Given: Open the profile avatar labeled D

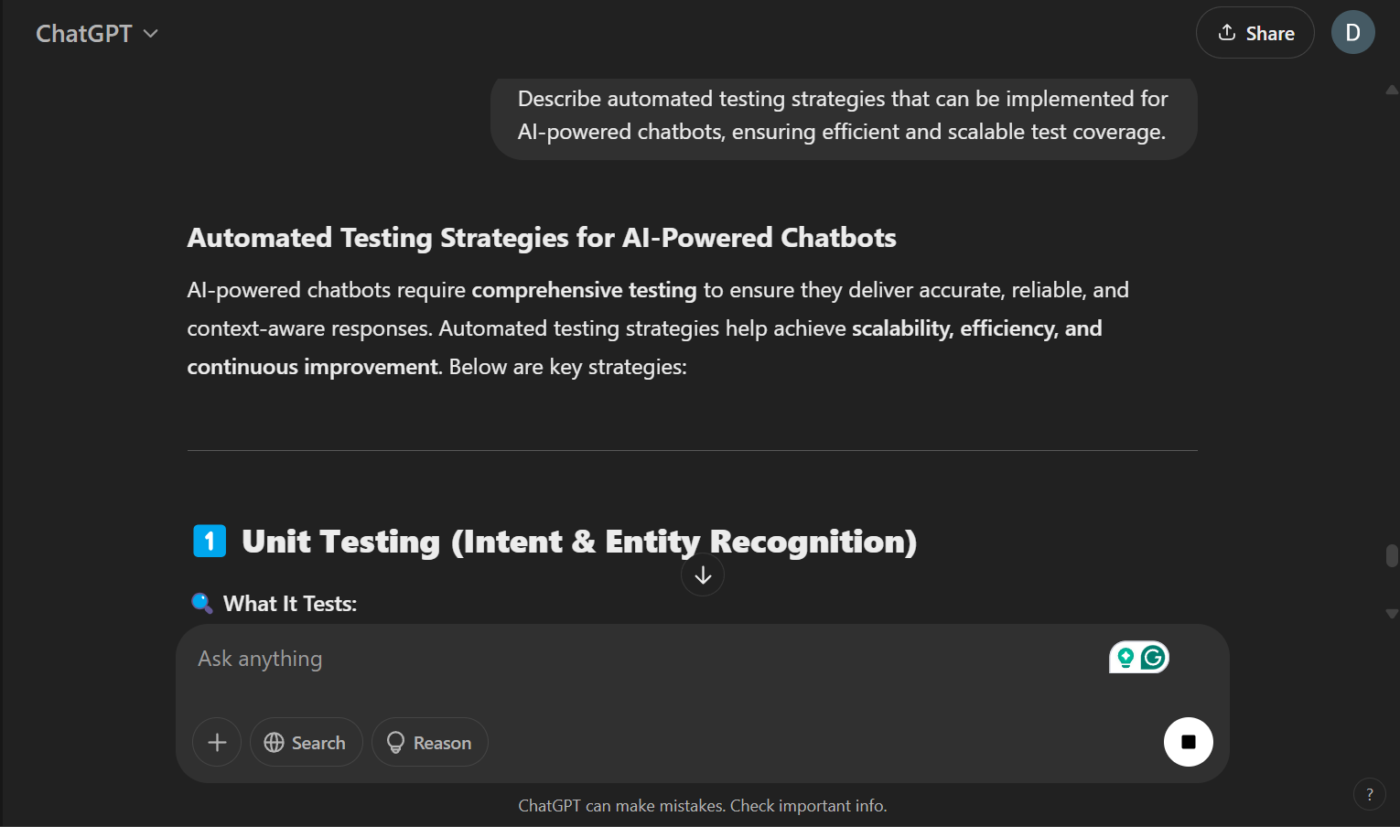Looking at the screenshot, I should [1352, 33].
